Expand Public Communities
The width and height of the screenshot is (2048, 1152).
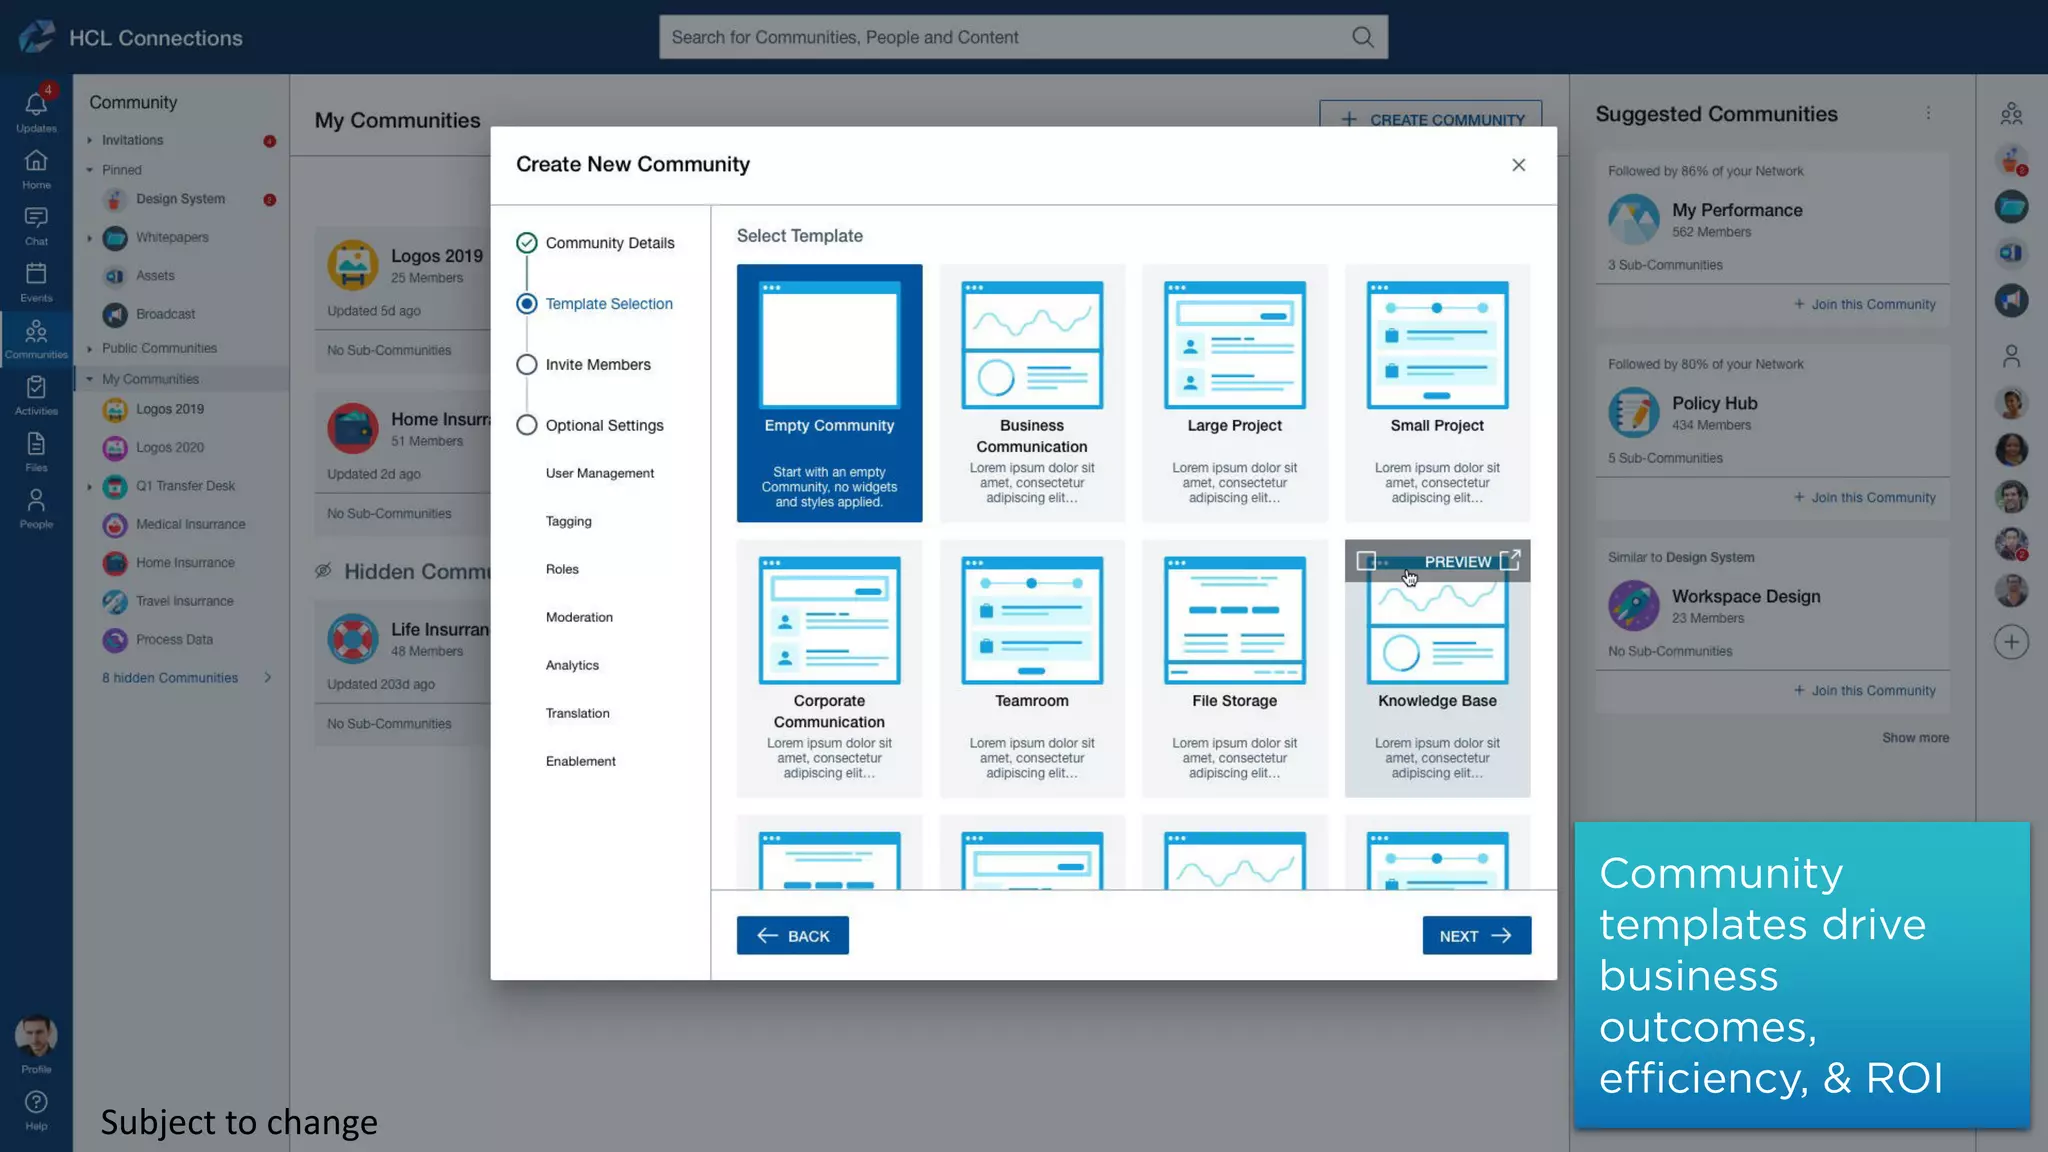point(89,349)
